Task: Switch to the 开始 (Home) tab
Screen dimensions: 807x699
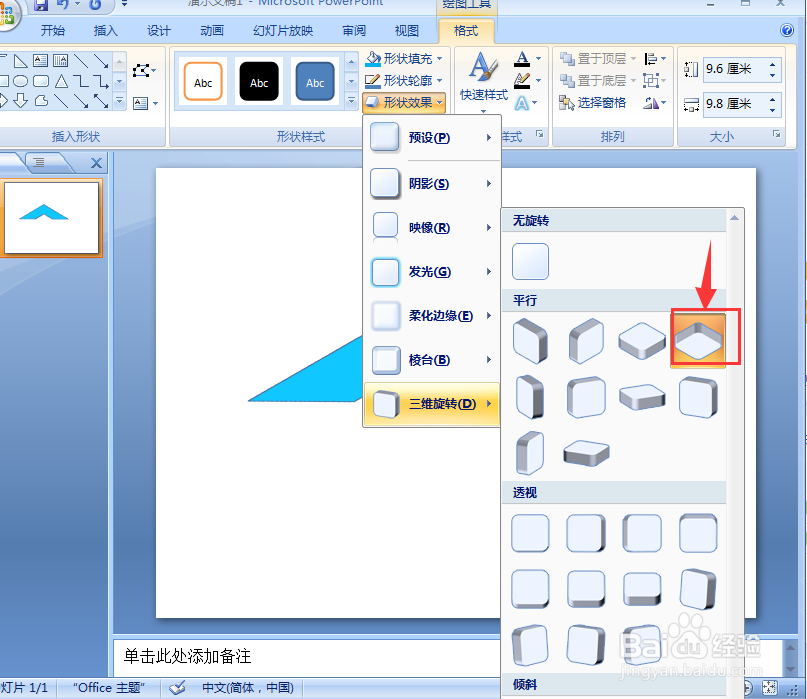Action: coord(52,31)
